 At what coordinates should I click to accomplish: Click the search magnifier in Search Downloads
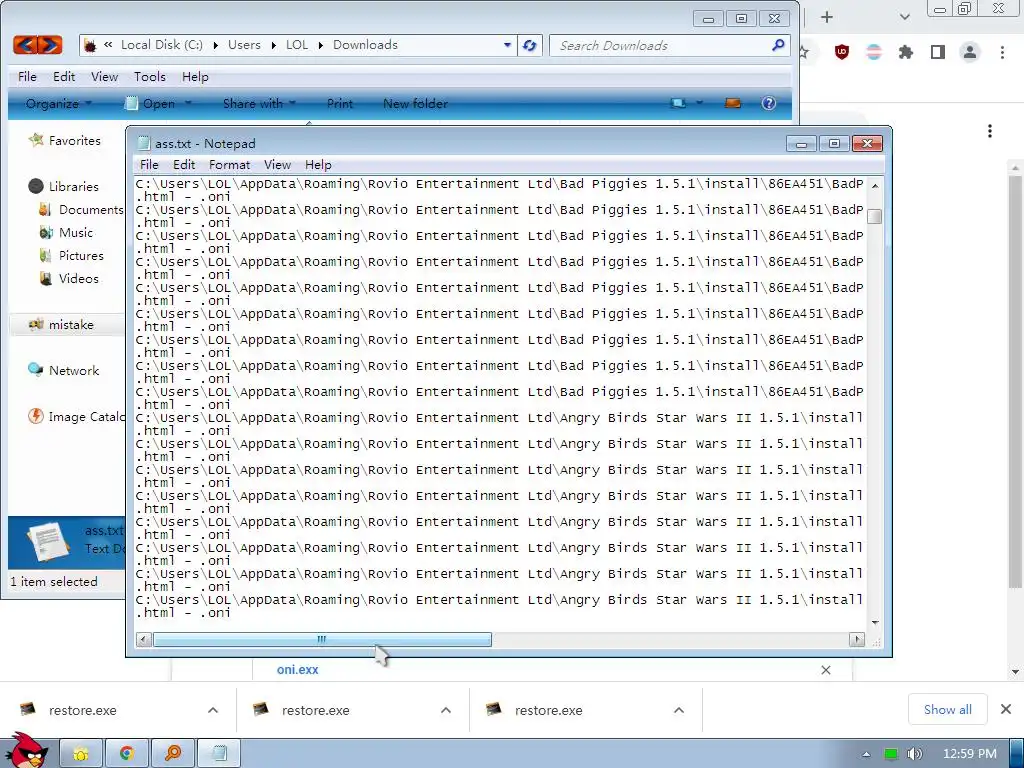pos(778,45)
